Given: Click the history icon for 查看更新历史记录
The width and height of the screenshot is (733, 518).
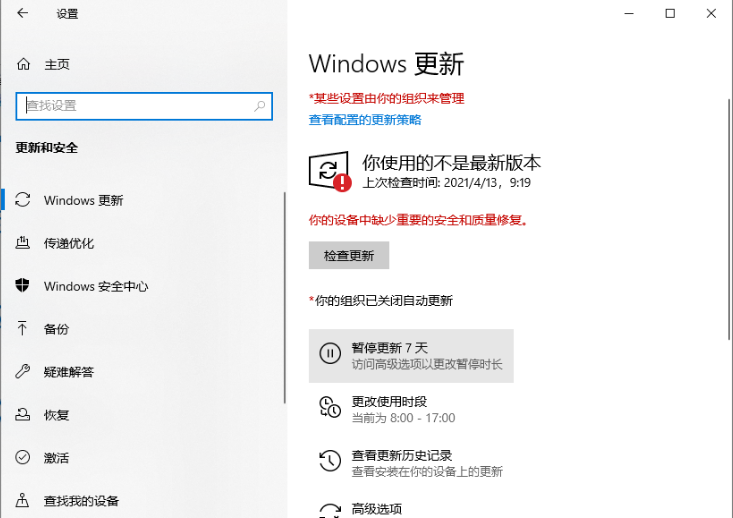Looking at the screenshot, I should pyautogui.click(x=330, y=461).
